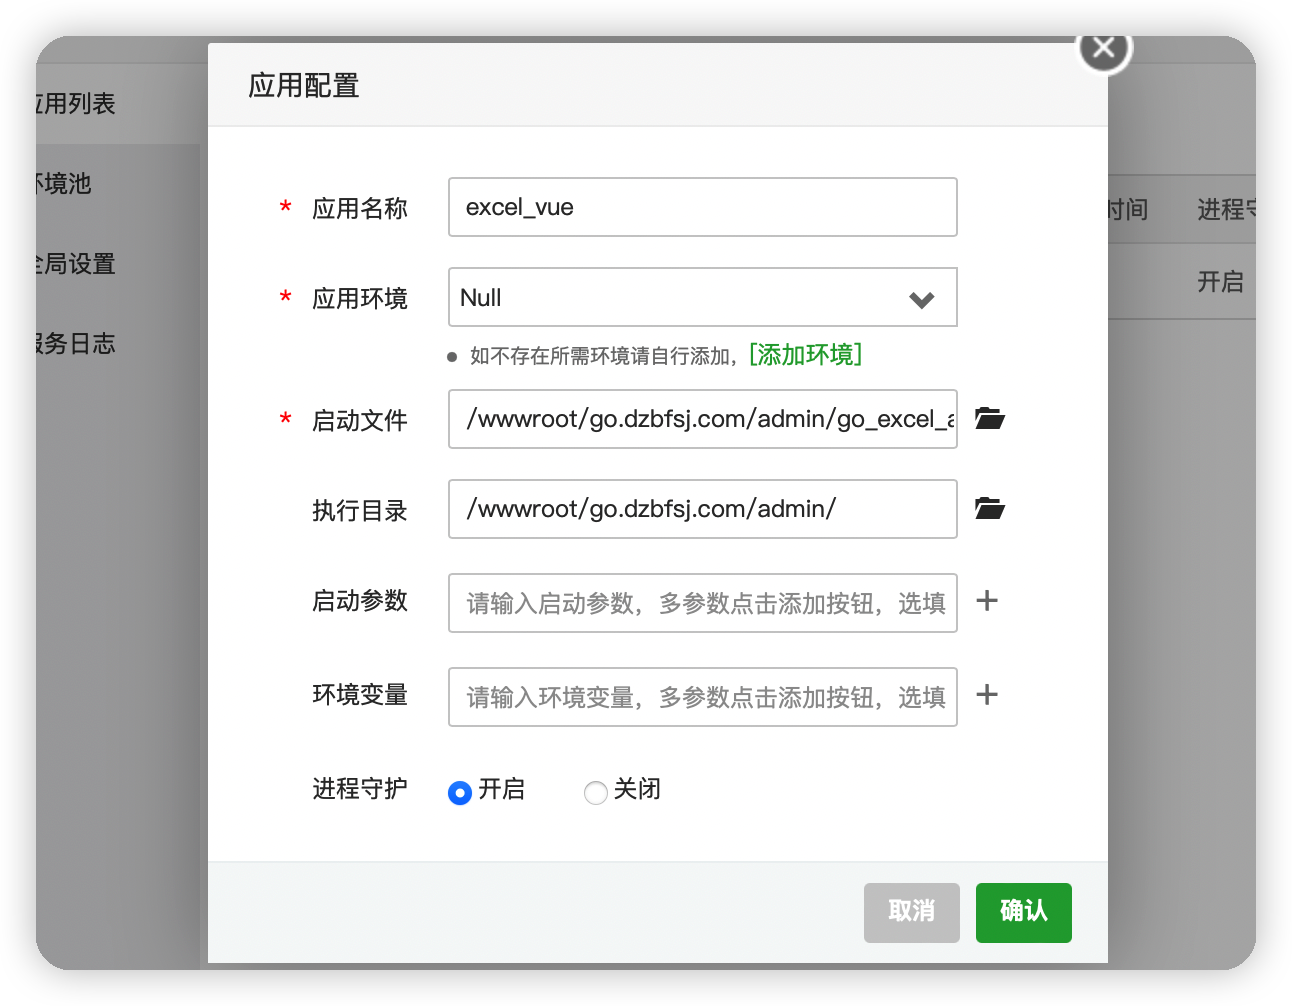Open the 应用环境 dropdown showing Null
Screen dimensions: 1292x1006
point(703,297)
